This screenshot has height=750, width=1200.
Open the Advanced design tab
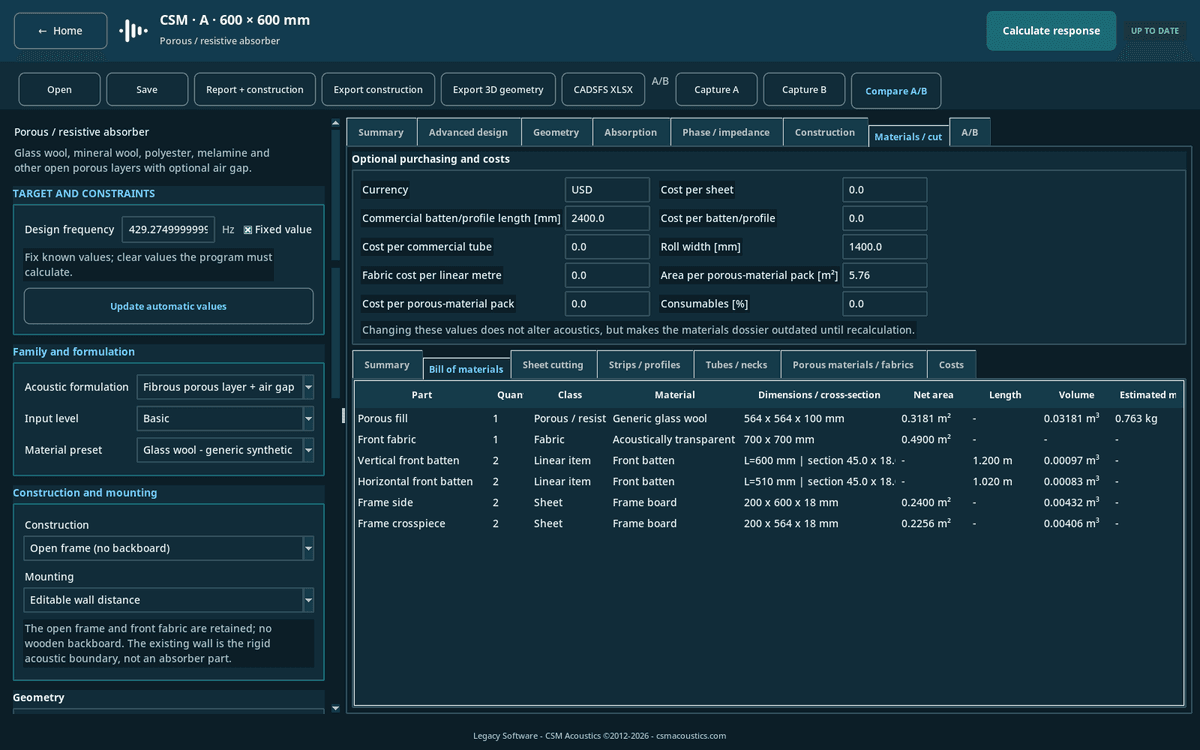click(468, 132)
